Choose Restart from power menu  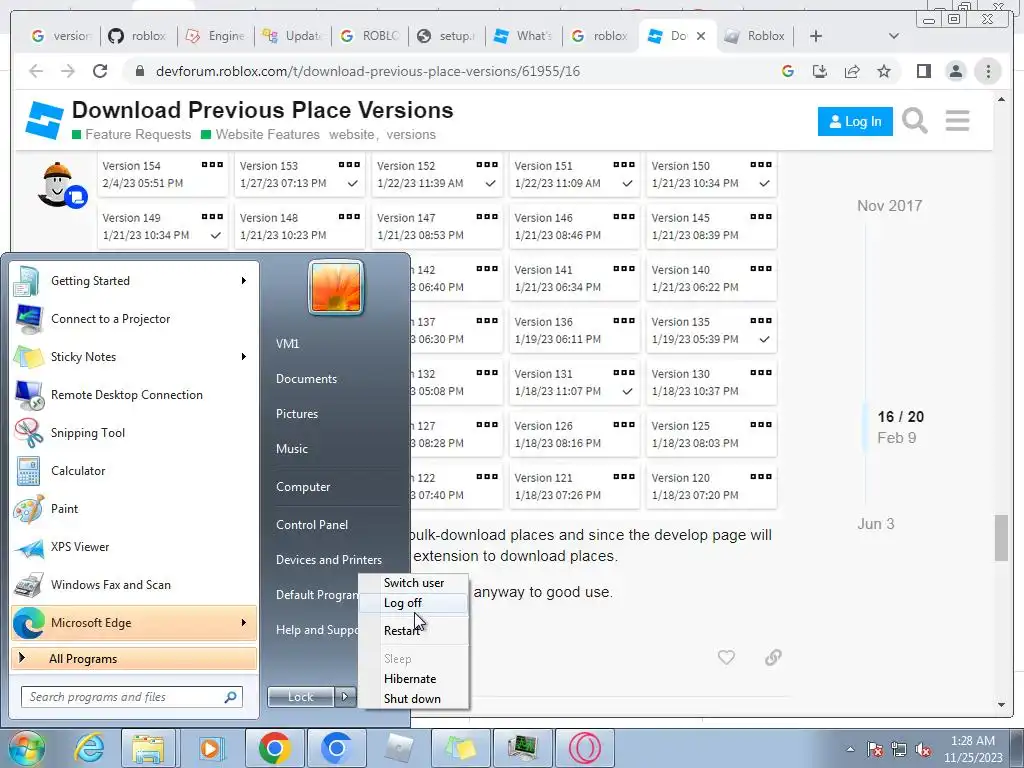[x=413, y=631]
